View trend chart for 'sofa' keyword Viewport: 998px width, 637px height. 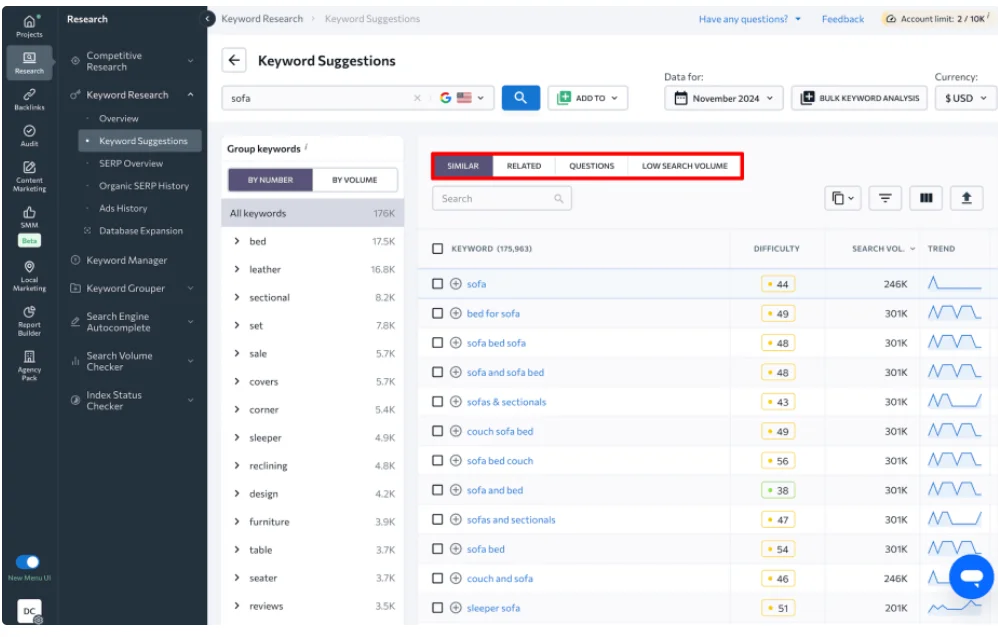954,284
